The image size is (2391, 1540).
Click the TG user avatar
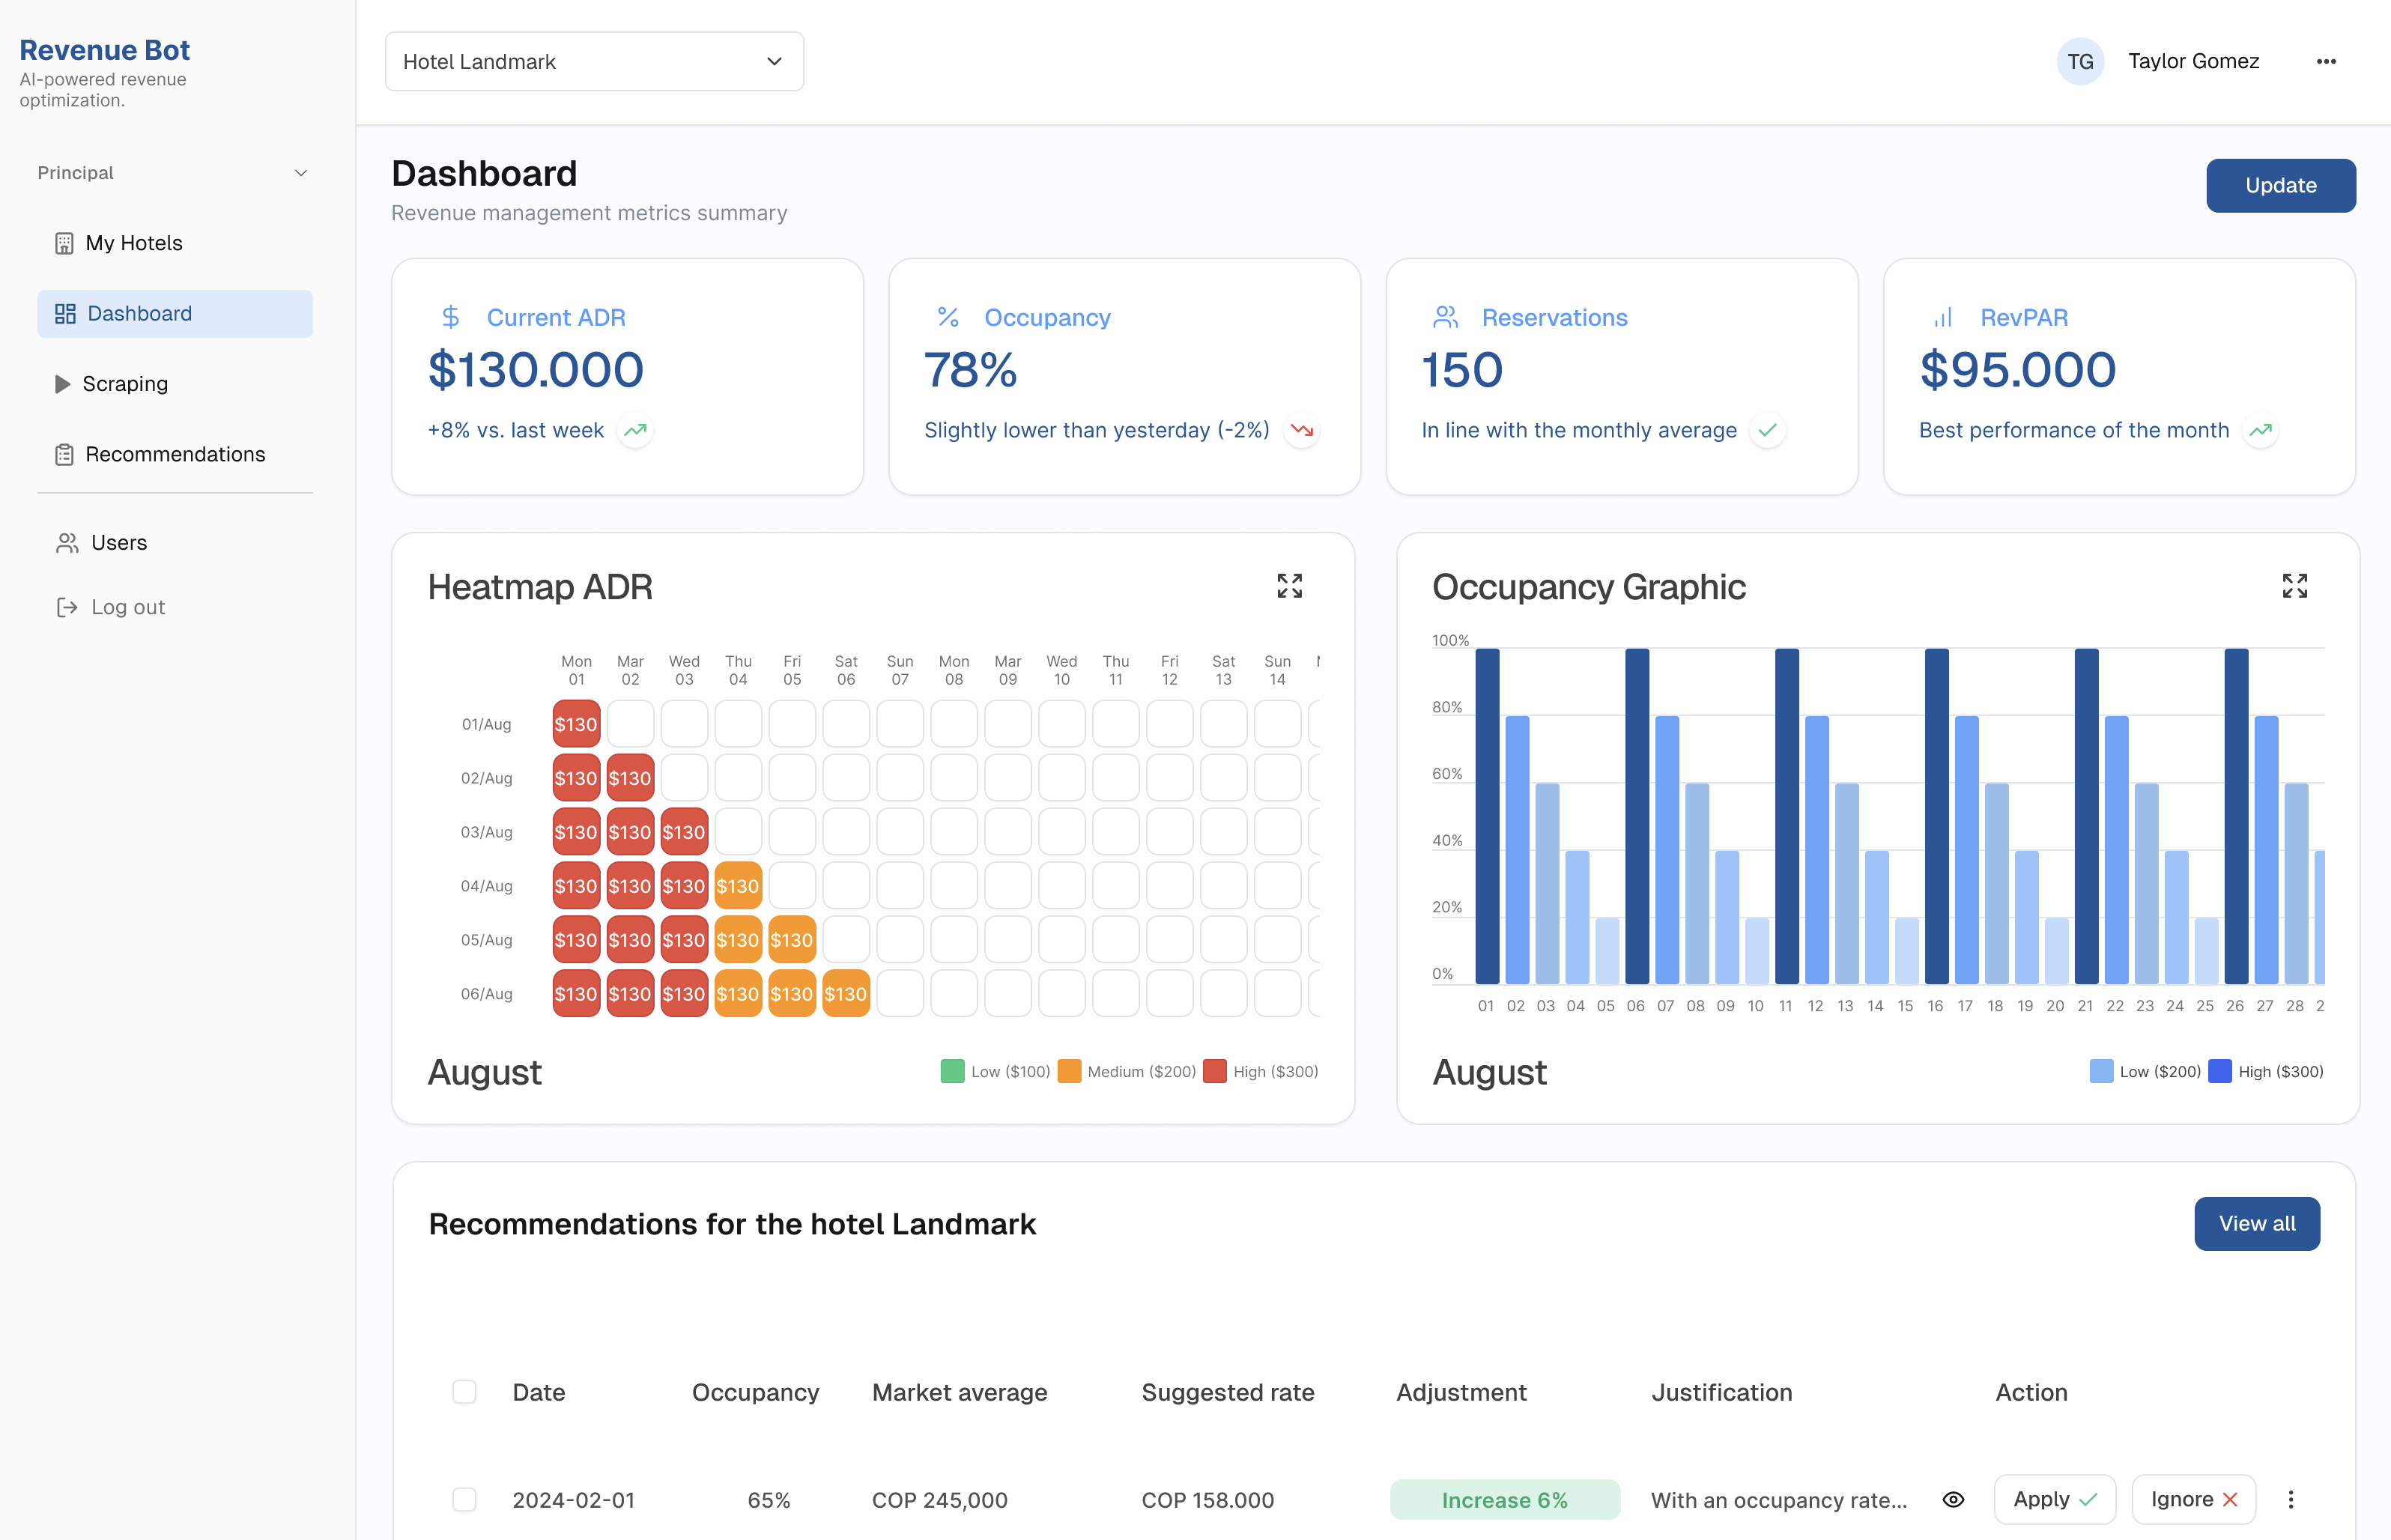click(2080, 62)
